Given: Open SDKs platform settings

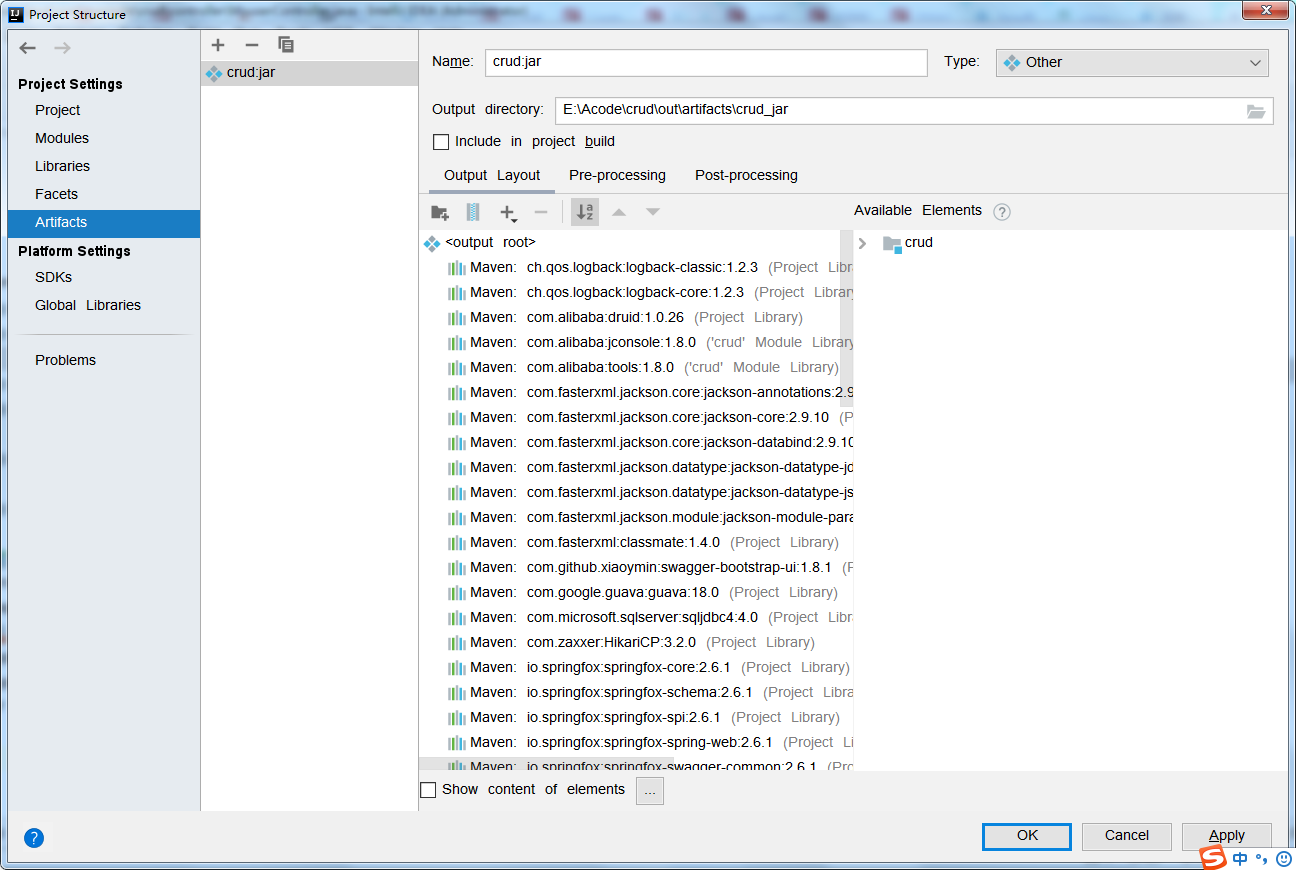Looking at the screenshot, I should click(x=104, y=277).
